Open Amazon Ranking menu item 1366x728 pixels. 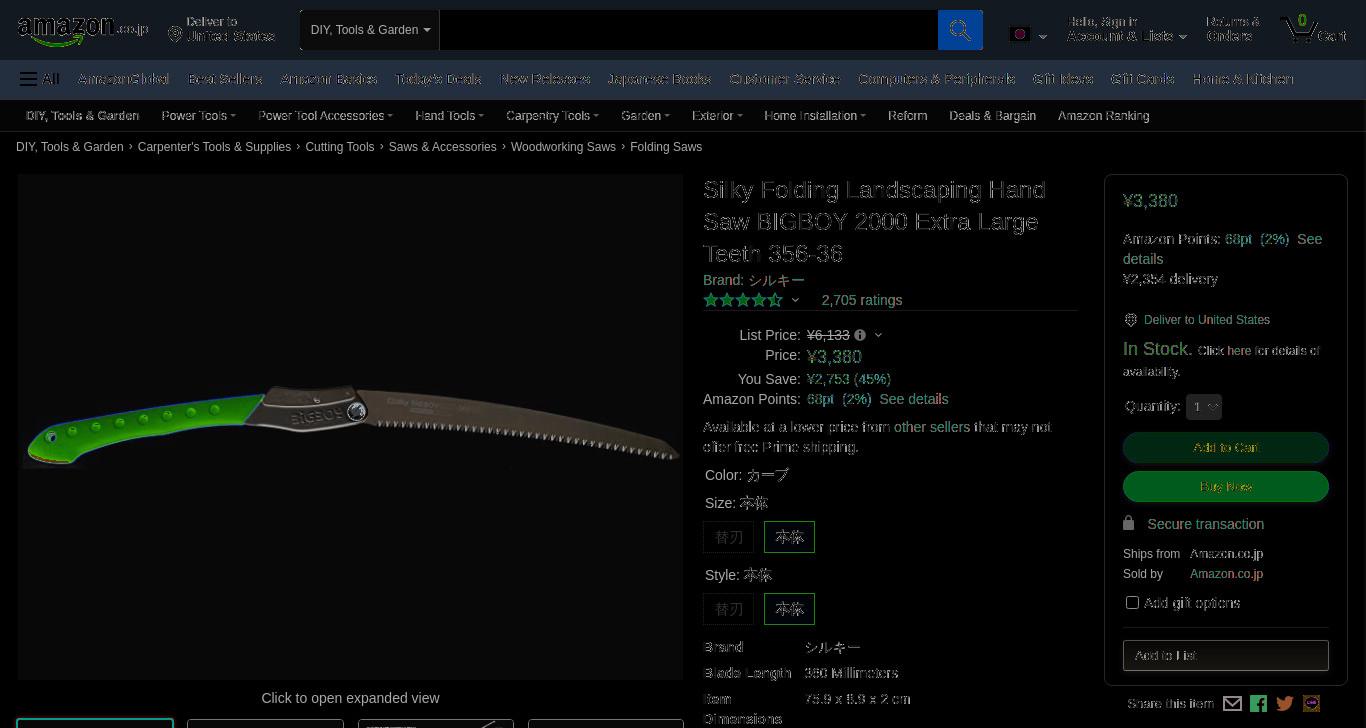(x=1103, y=116)
